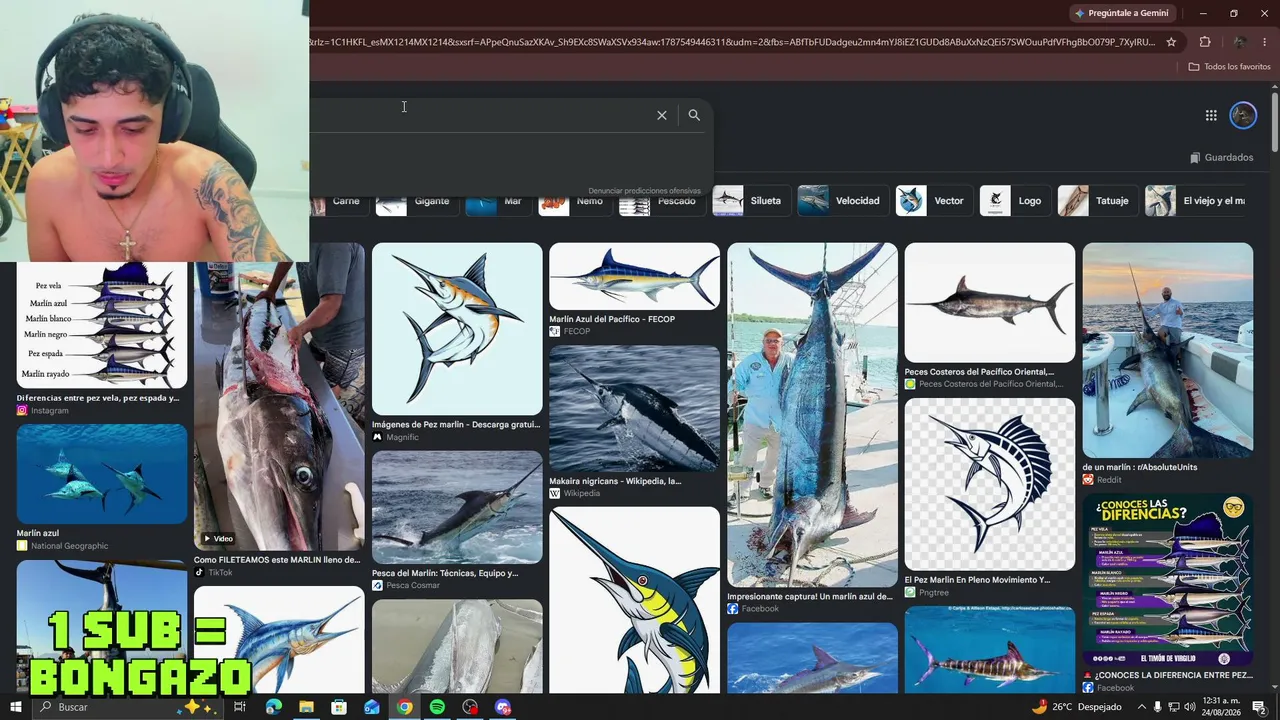Clear the search box with the X icon

coord(661,115)
